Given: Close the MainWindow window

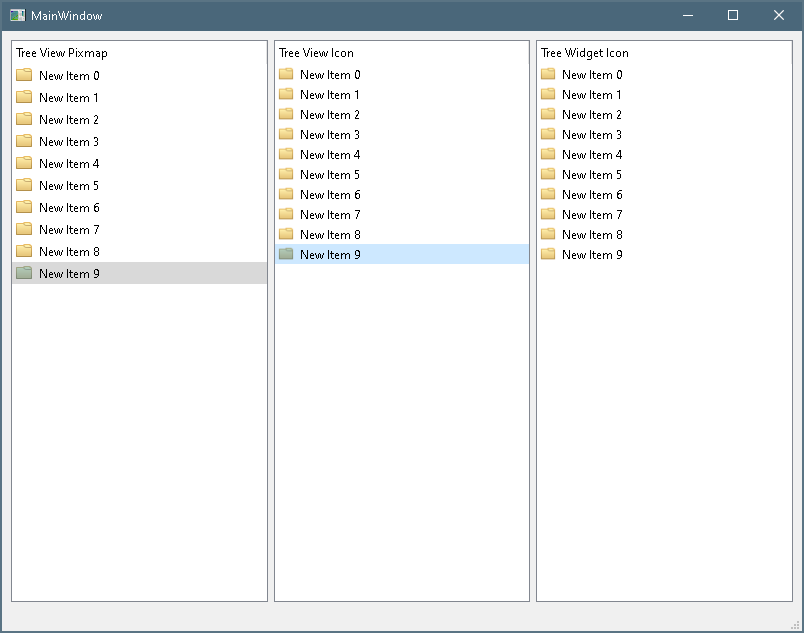Looking at the screenshot, I should coord(778,15).
